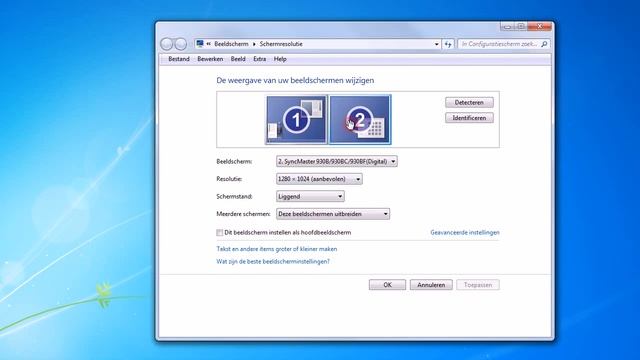Click the Identificeren button
Image resolution: width=640 pixels, height=360 pixels.
point(469,118)
